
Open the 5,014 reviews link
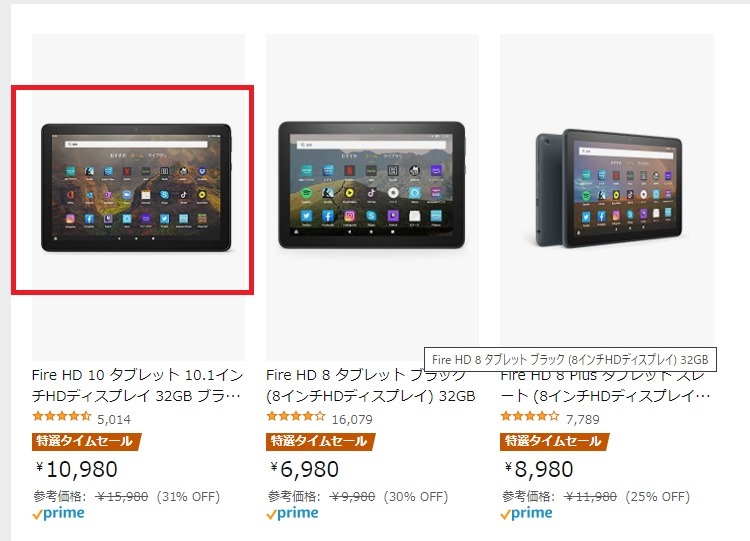114,420
